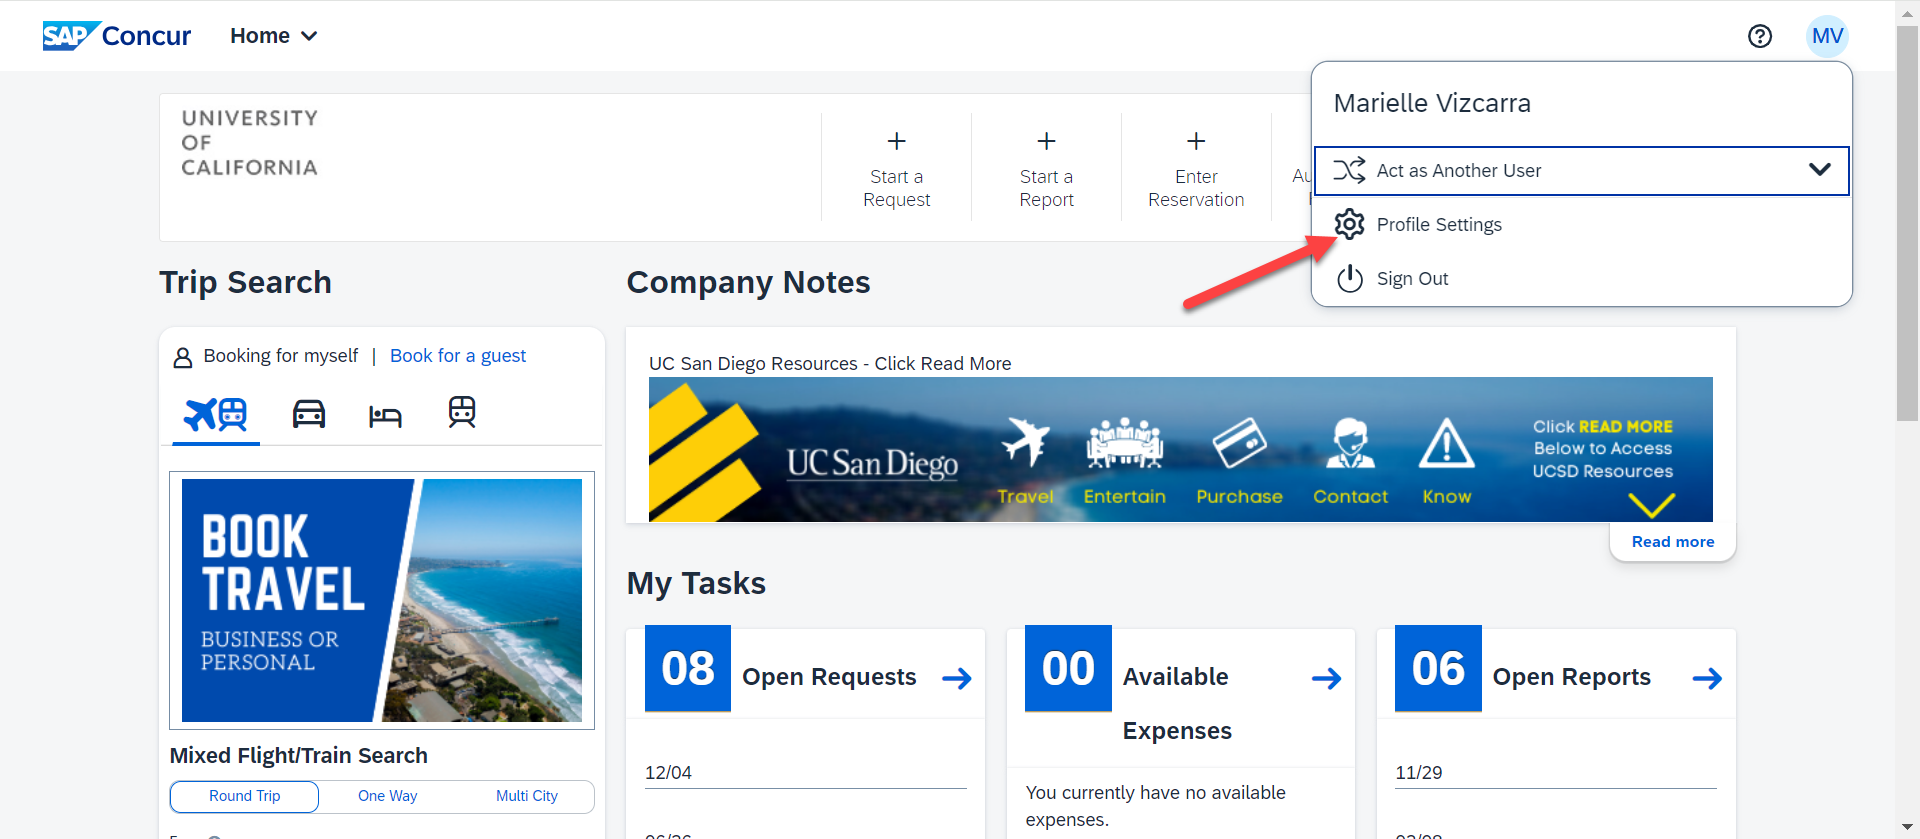The width and height of the screenshot is (1920, 839).
Task: Select the car search tab
Action: (309, 413)
